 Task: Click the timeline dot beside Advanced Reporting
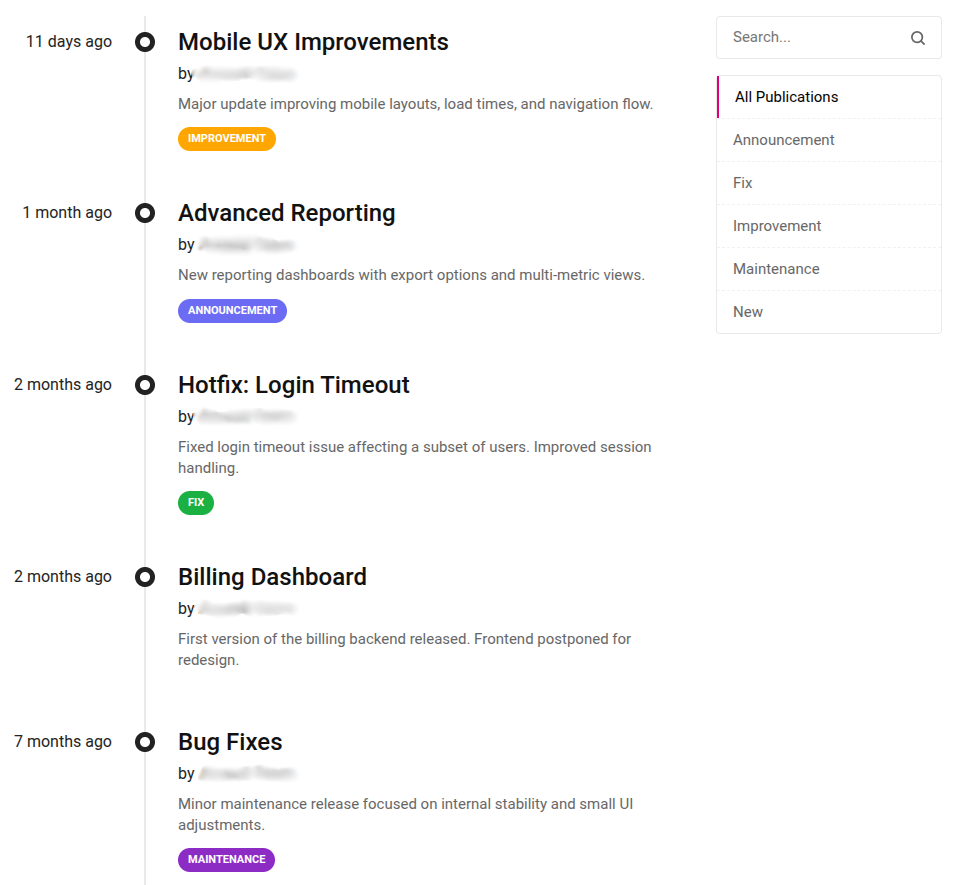[144, 212]
